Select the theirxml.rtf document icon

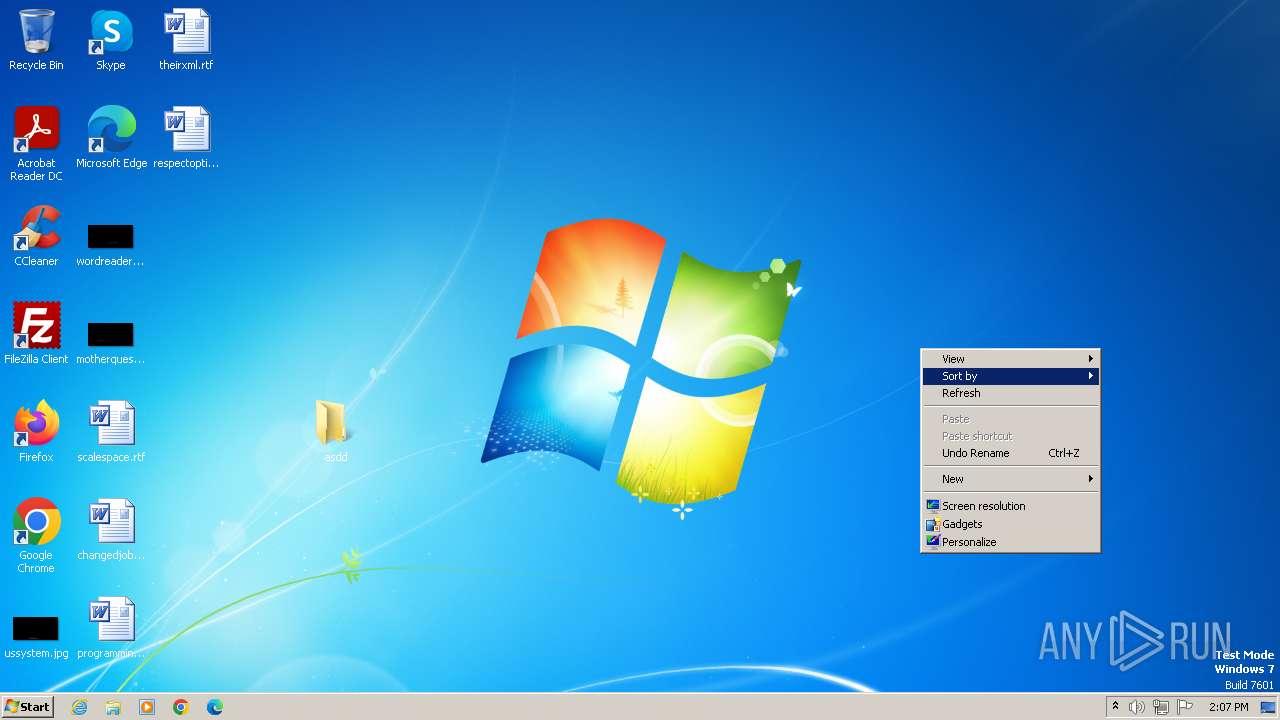186,40
